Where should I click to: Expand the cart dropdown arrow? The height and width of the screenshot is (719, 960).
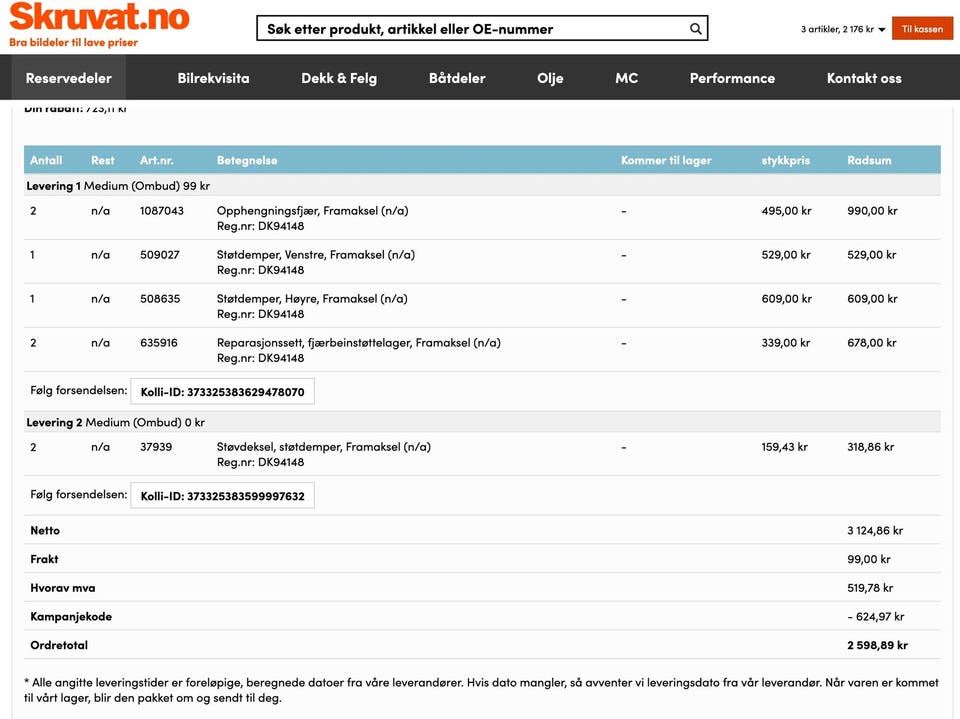click(x=882, y=29)
